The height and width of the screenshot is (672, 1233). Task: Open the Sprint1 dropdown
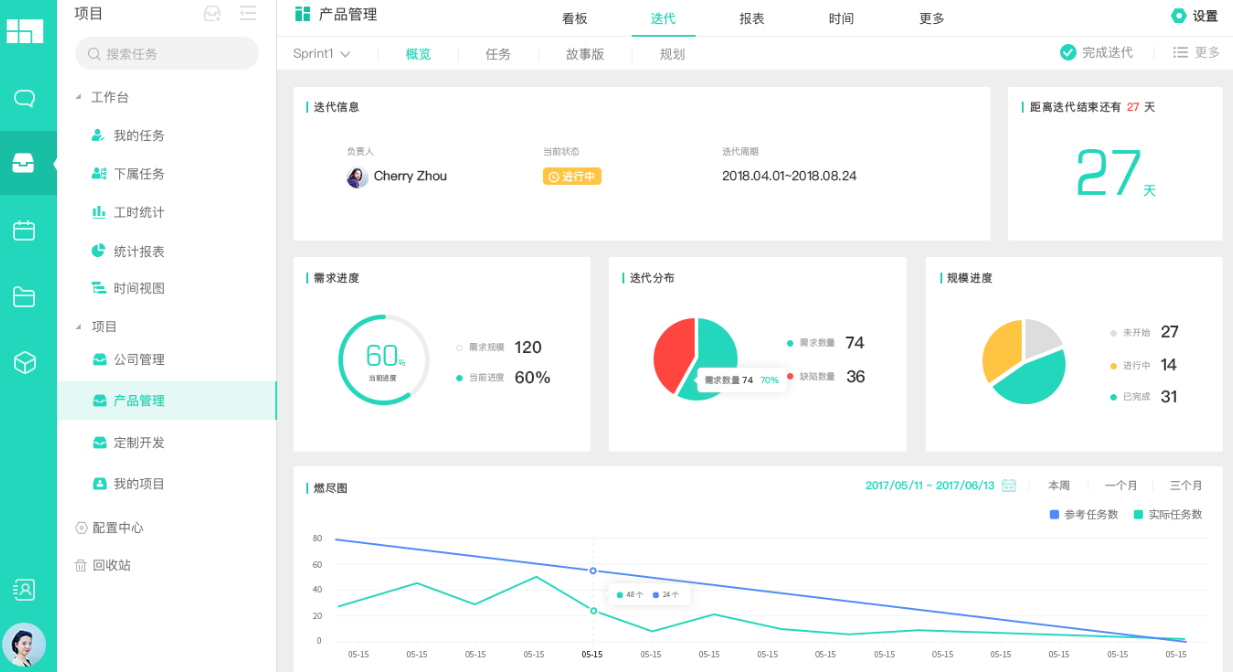click(x=321, y=54)
